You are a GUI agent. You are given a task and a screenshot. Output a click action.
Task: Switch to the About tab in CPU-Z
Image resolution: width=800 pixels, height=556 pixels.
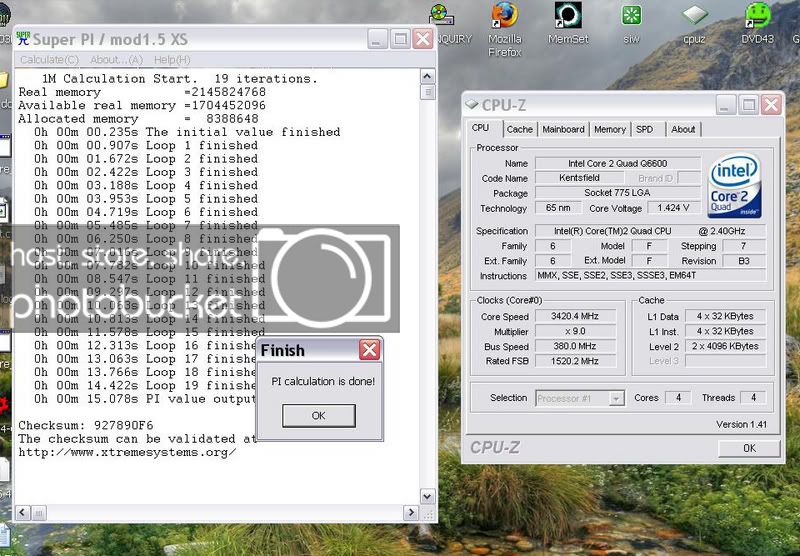click(683, 130)
